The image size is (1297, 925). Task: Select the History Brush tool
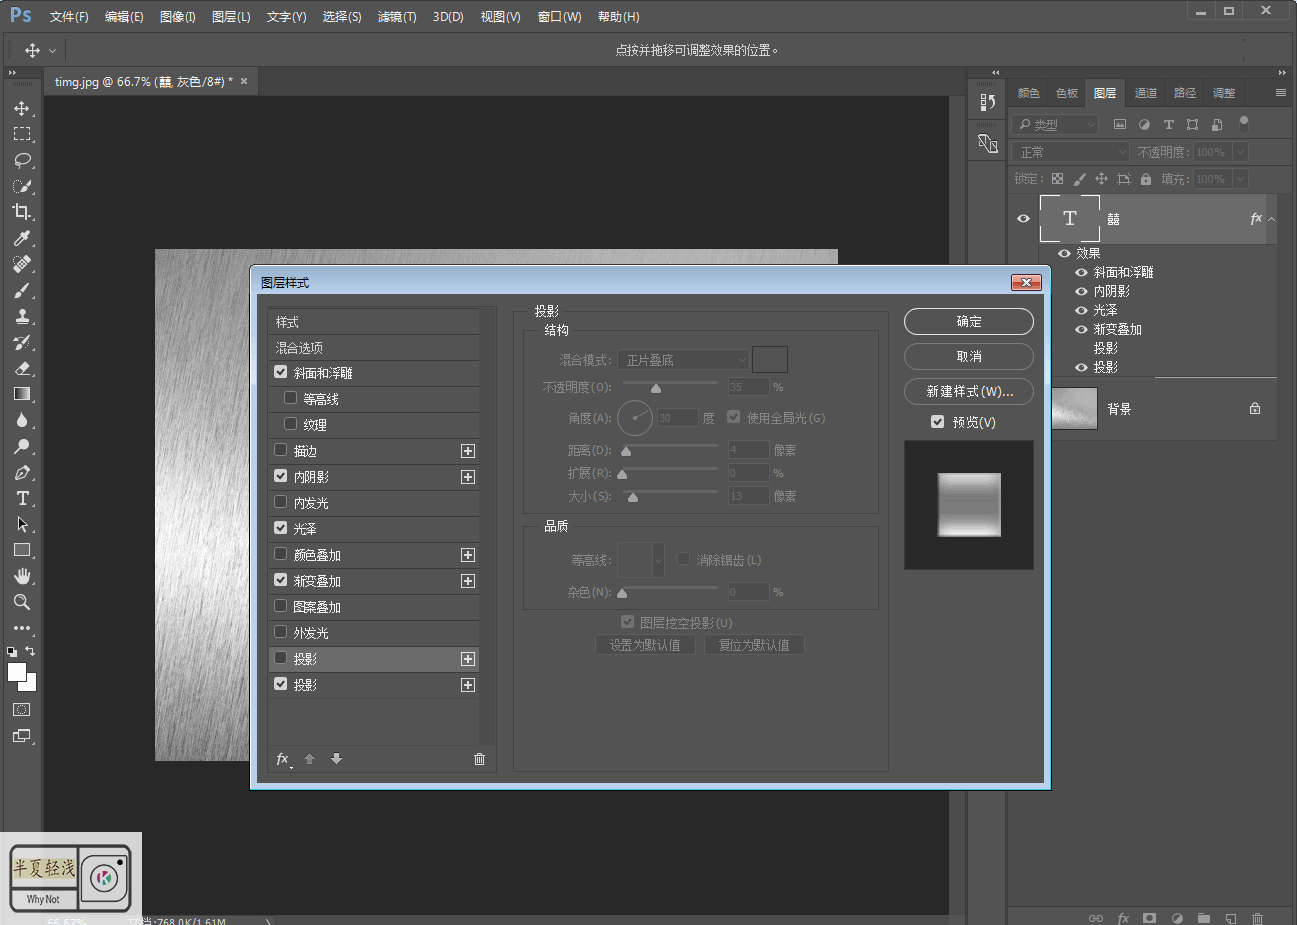tap(22, 342)
